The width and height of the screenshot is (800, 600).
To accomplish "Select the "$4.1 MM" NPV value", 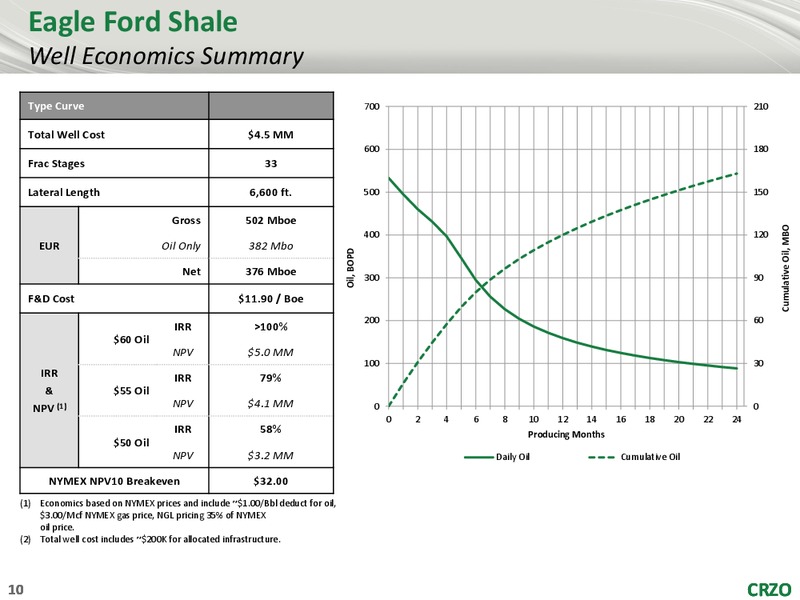I will (270, 404).
